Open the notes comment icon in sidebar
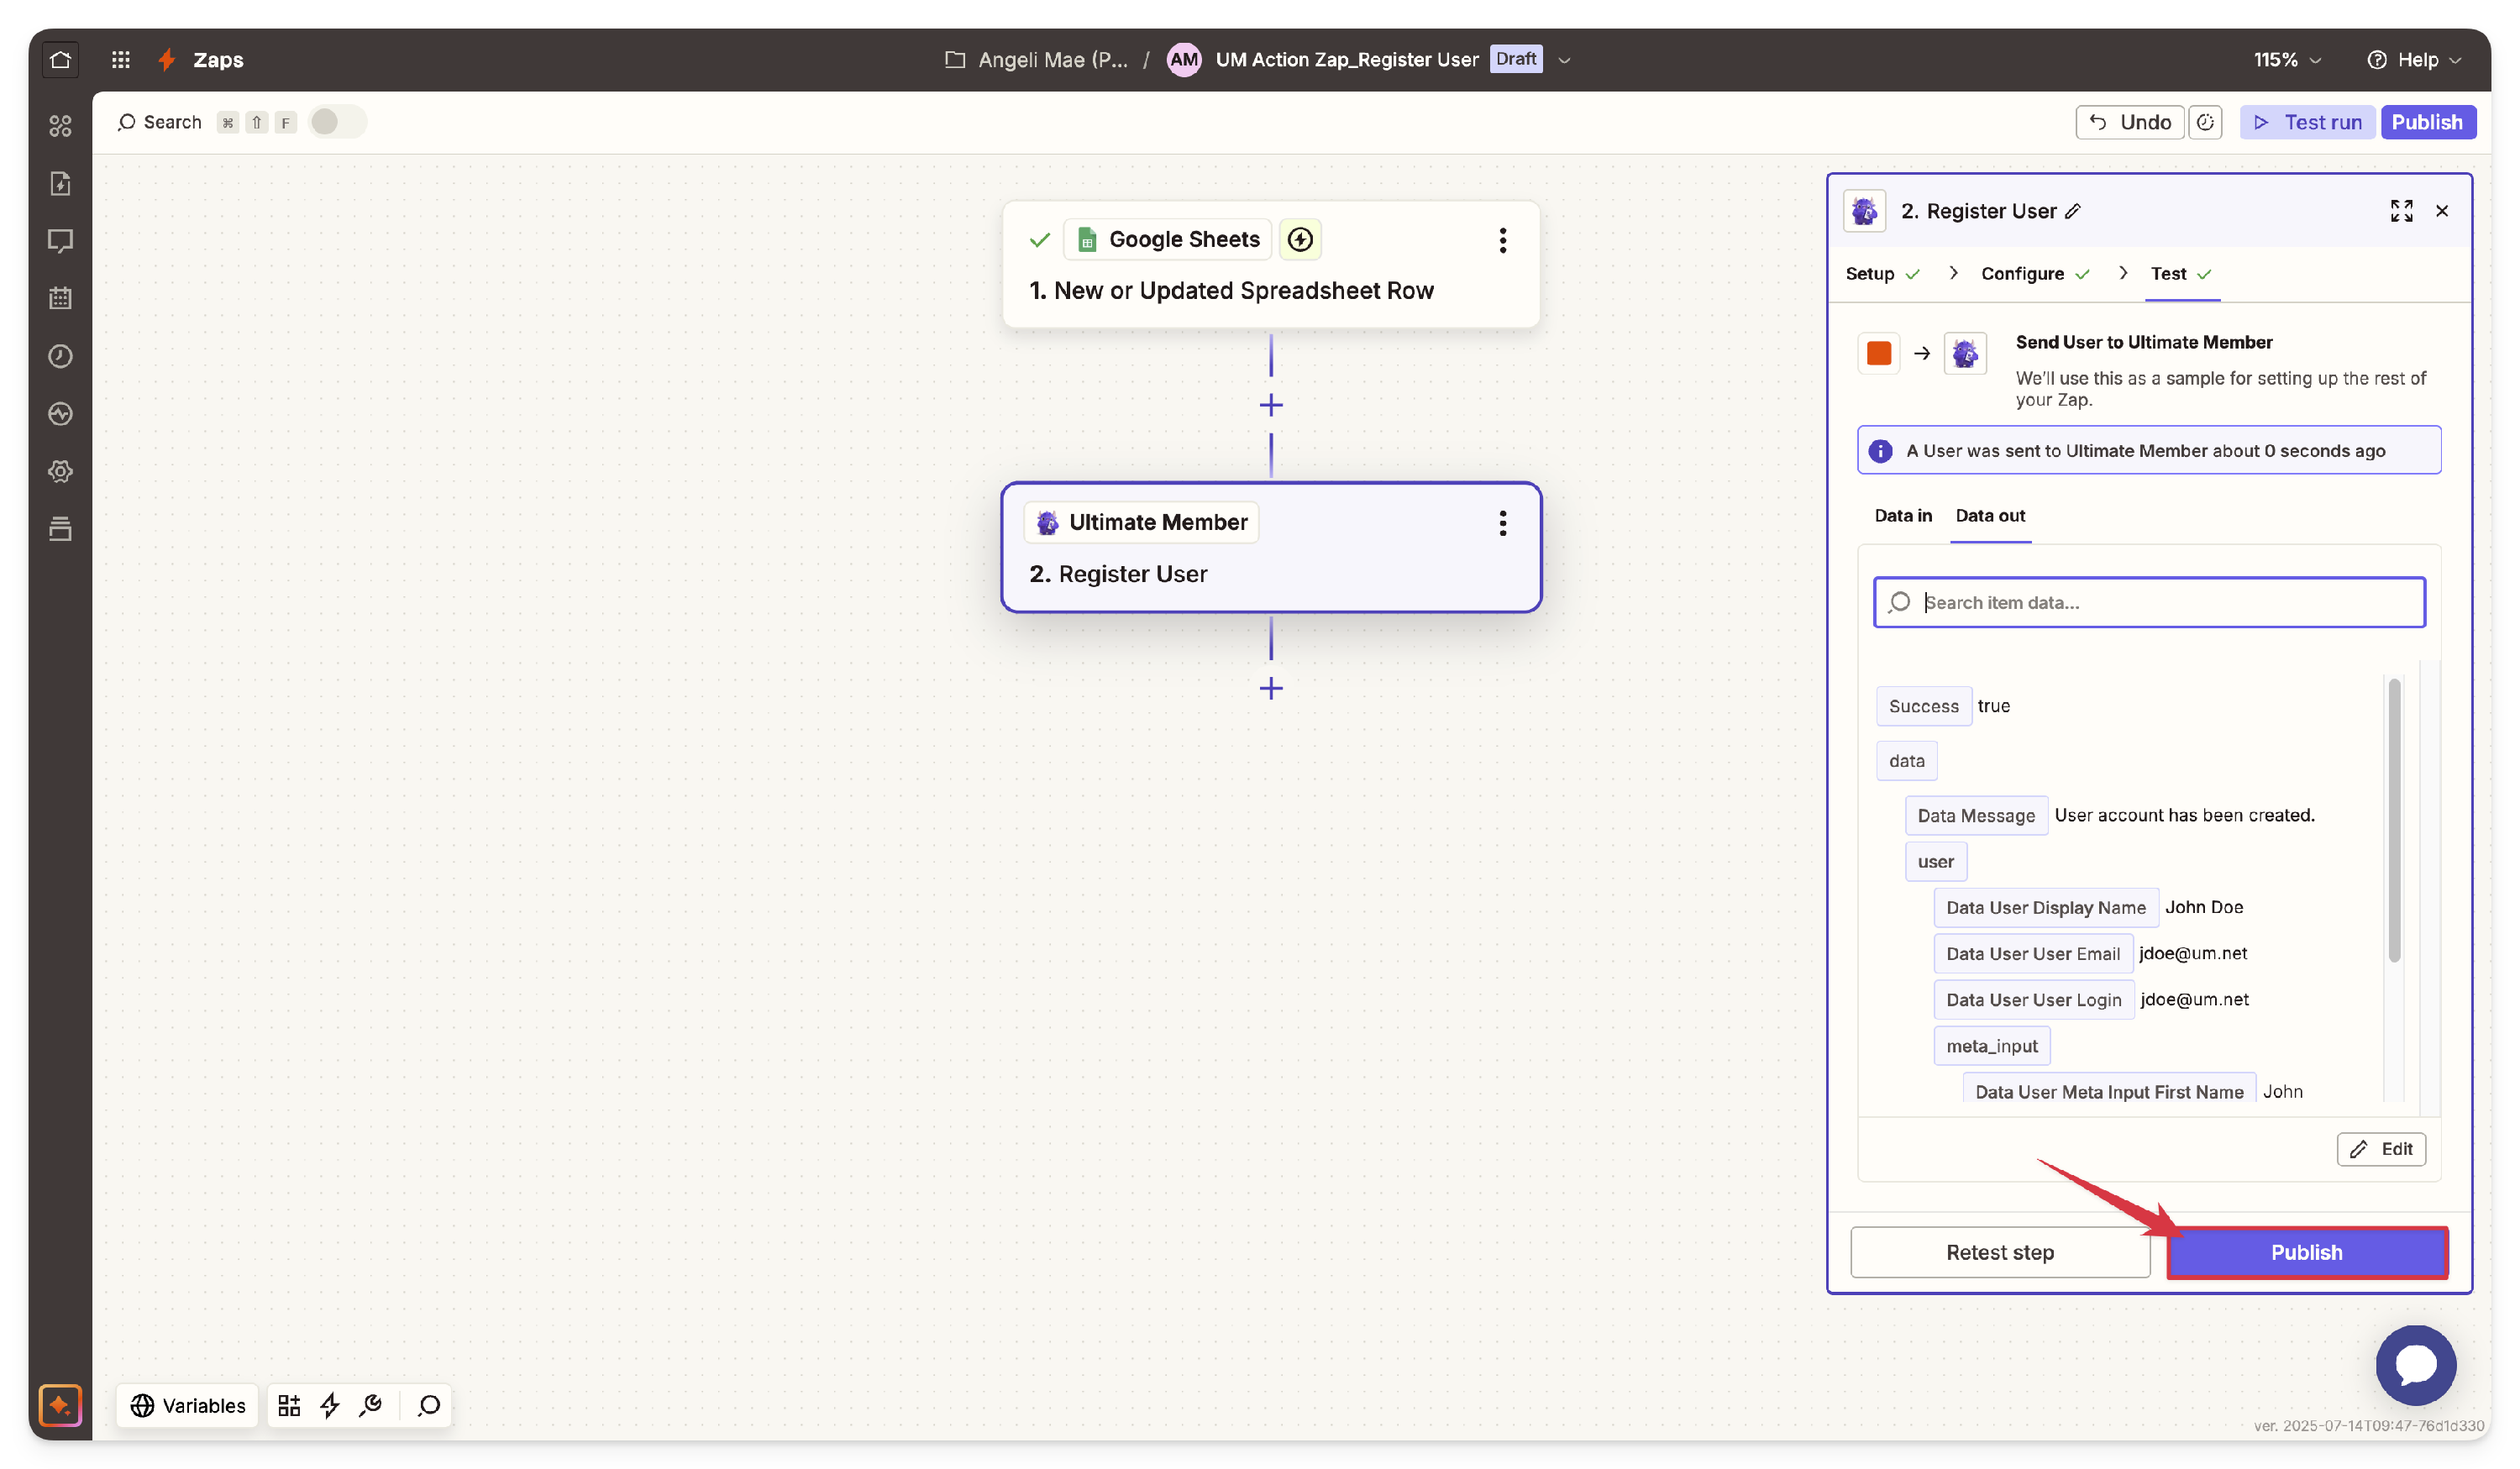This screenshot has width=2520, height=1469. point(60,241)
